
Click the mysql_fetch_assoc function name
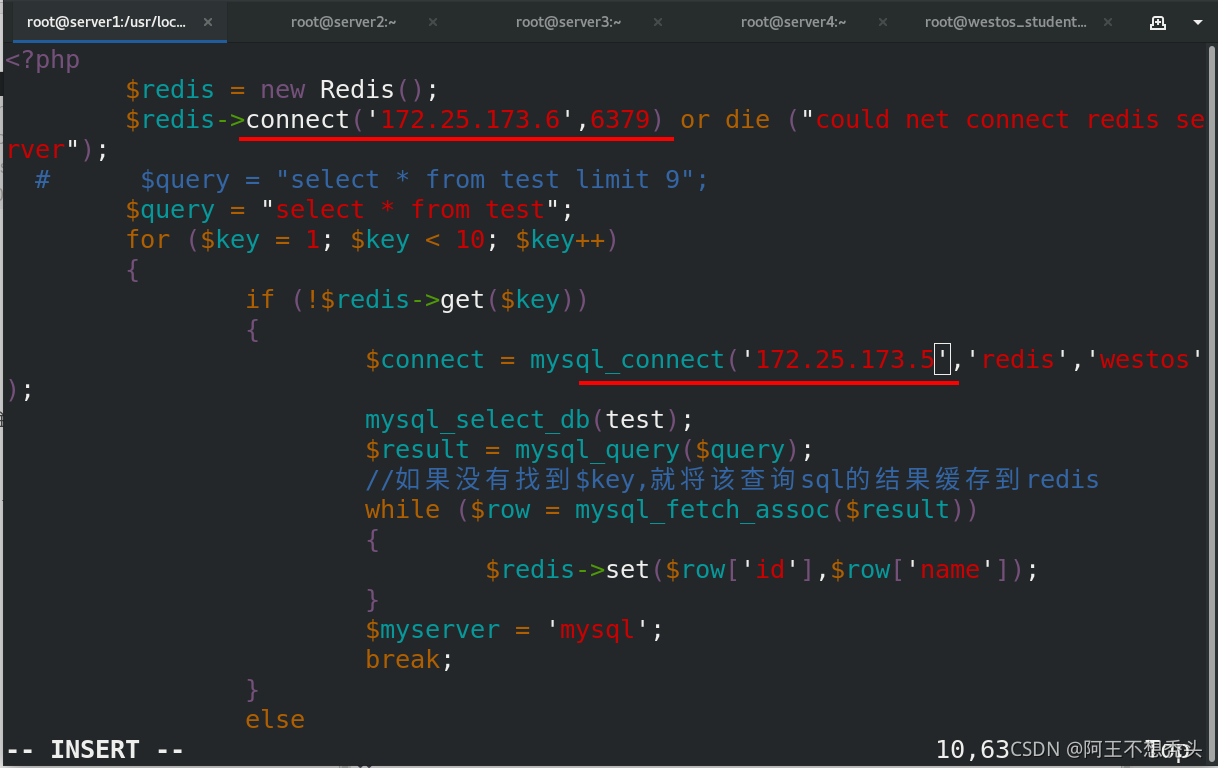[701, 510]
